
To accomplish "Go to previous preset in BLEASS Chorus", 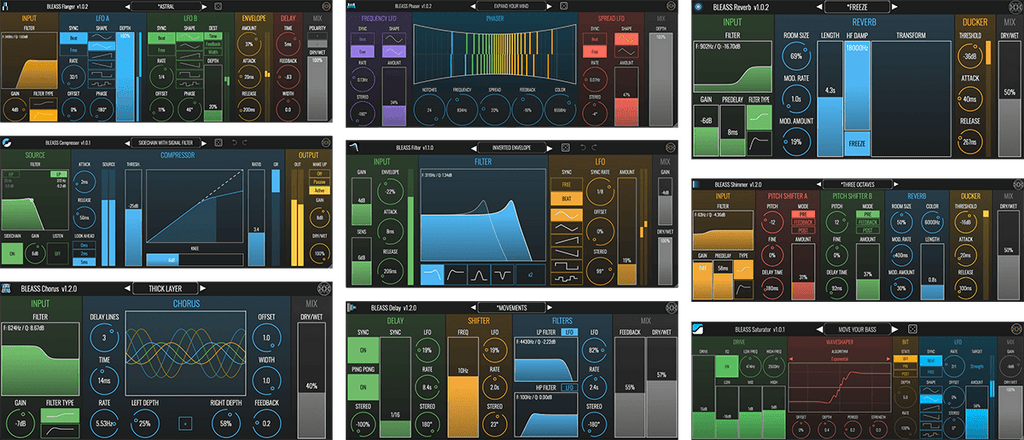I will [x=127, y=288].
